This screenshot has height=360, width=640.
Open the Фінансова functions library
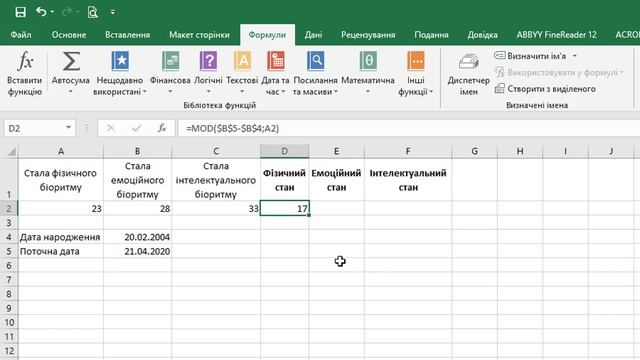coord(170,73)
